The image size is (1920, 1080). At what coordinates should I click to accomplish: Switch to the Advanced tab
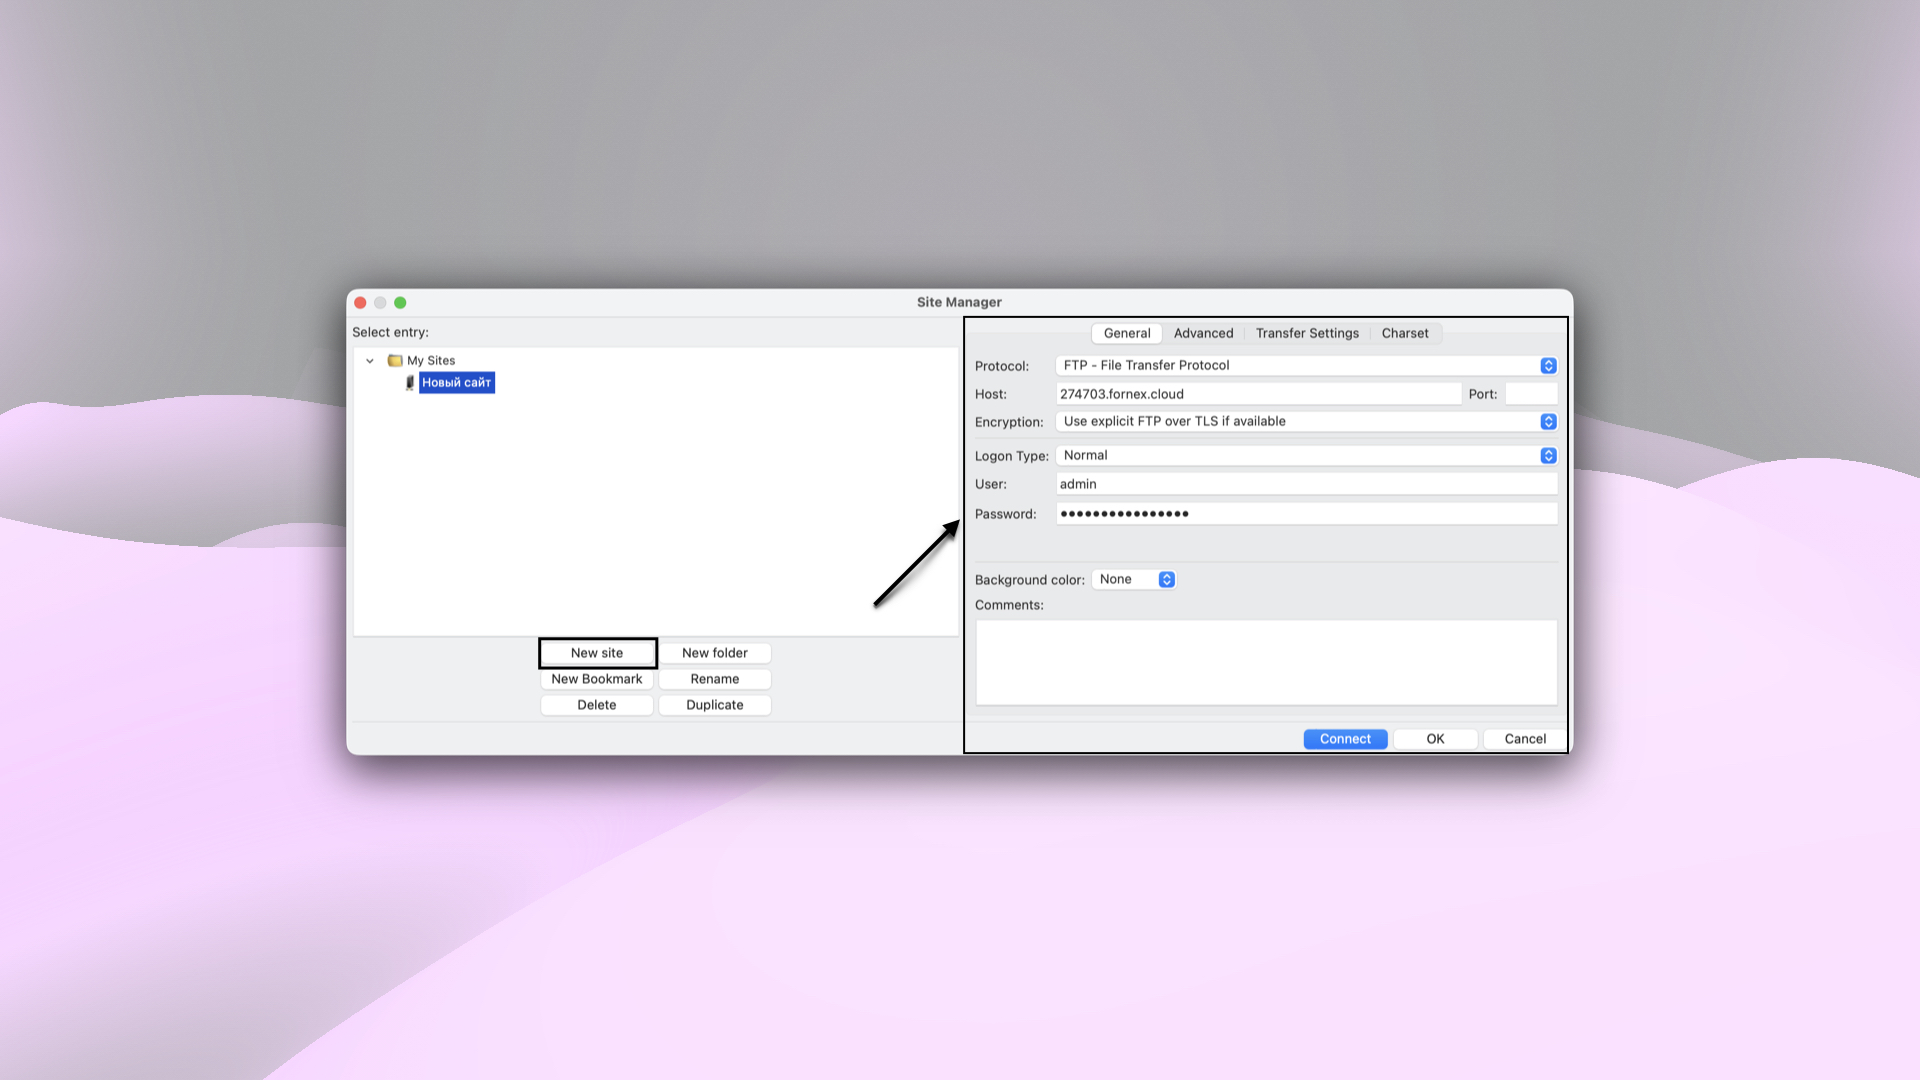pos(1203,333)
